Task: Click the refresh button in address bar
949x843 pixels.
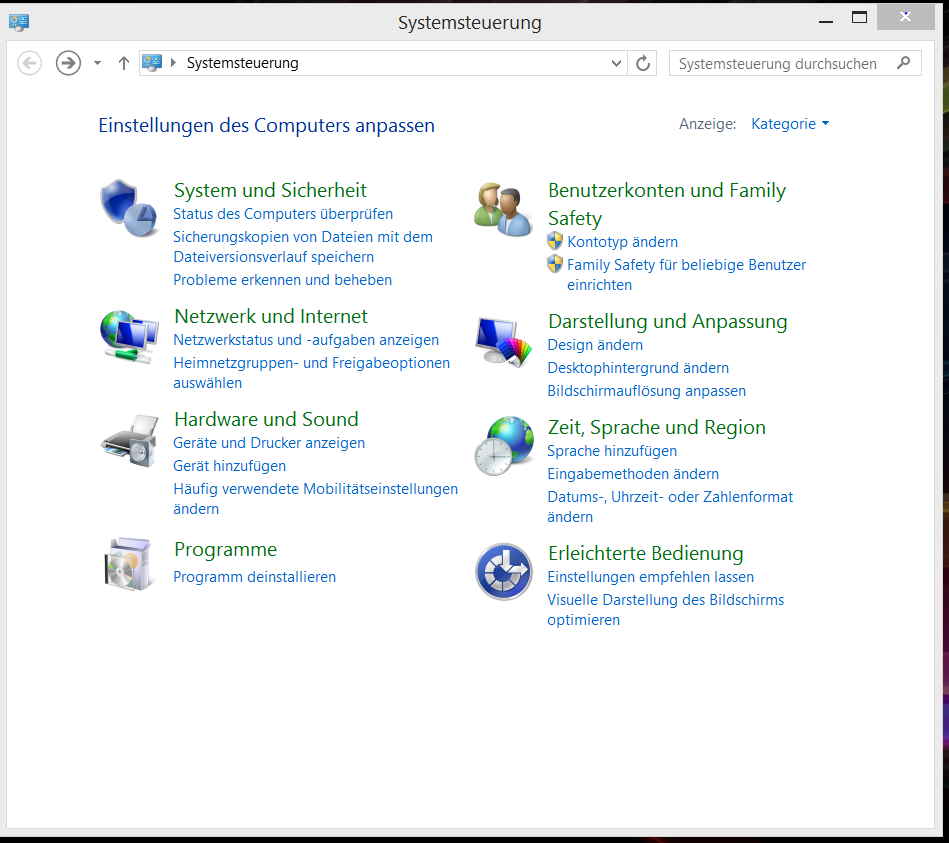Action: click(644, 63)
